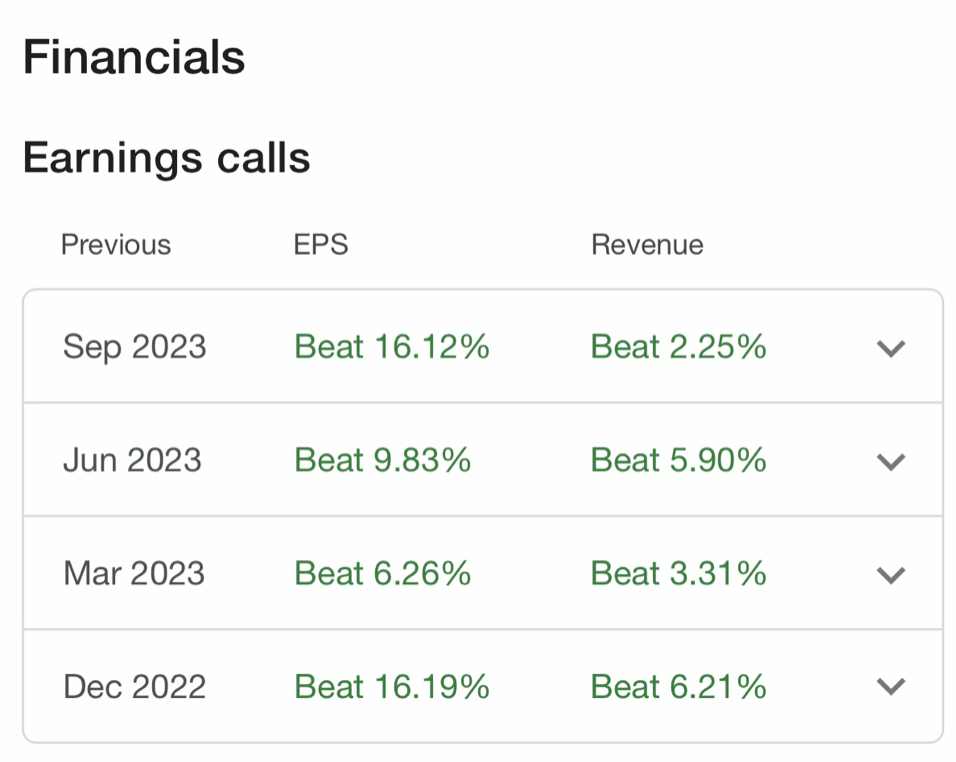956x762 pixels.
Task: Expand the Dec 2022 earnings row chevron
Action: click(x=890, y=687)
